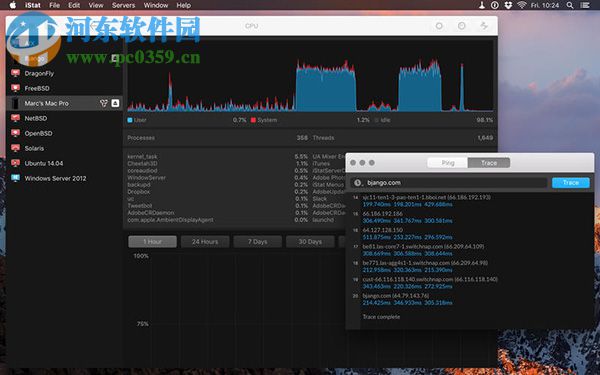Click the Trace complete status text

(381, 317)
